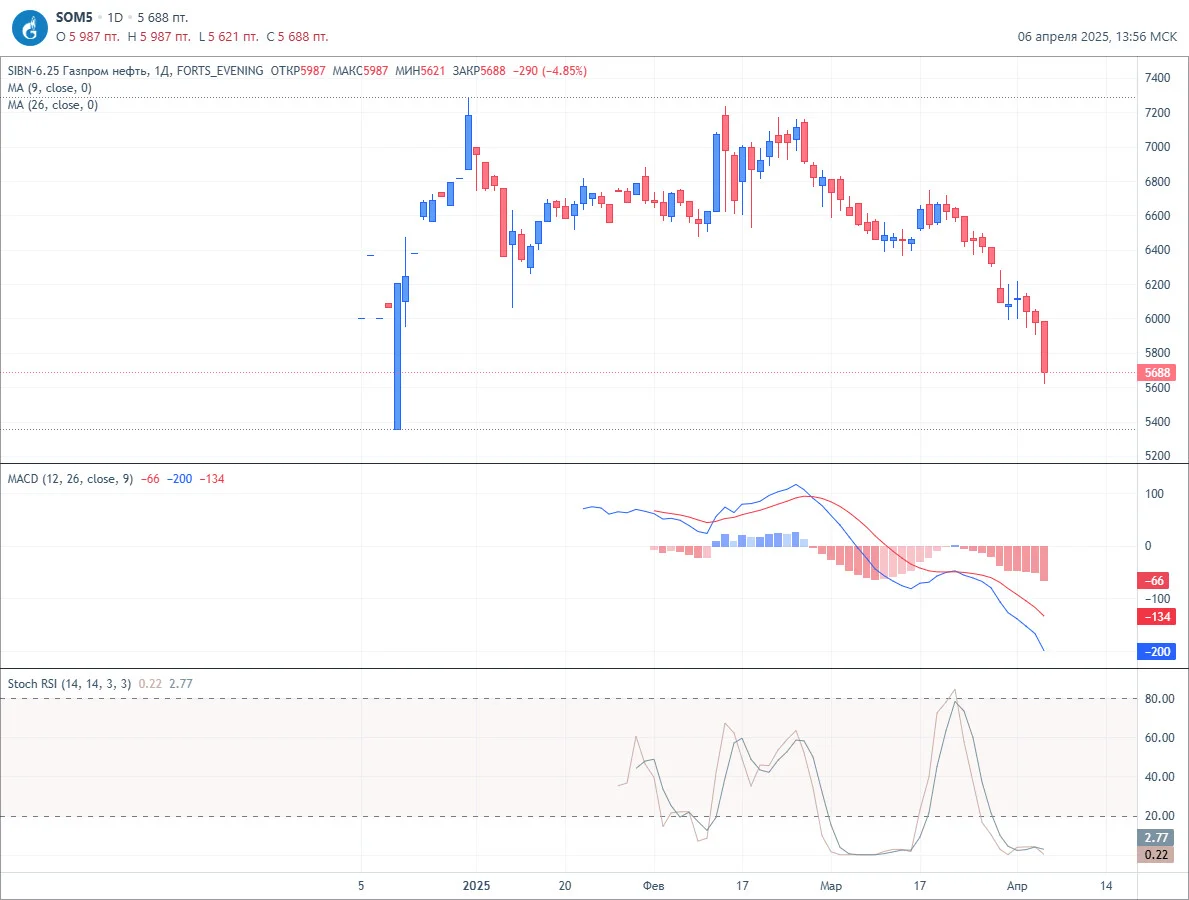Click the blue -200 MACD value tag

[x=1156, y=651]
